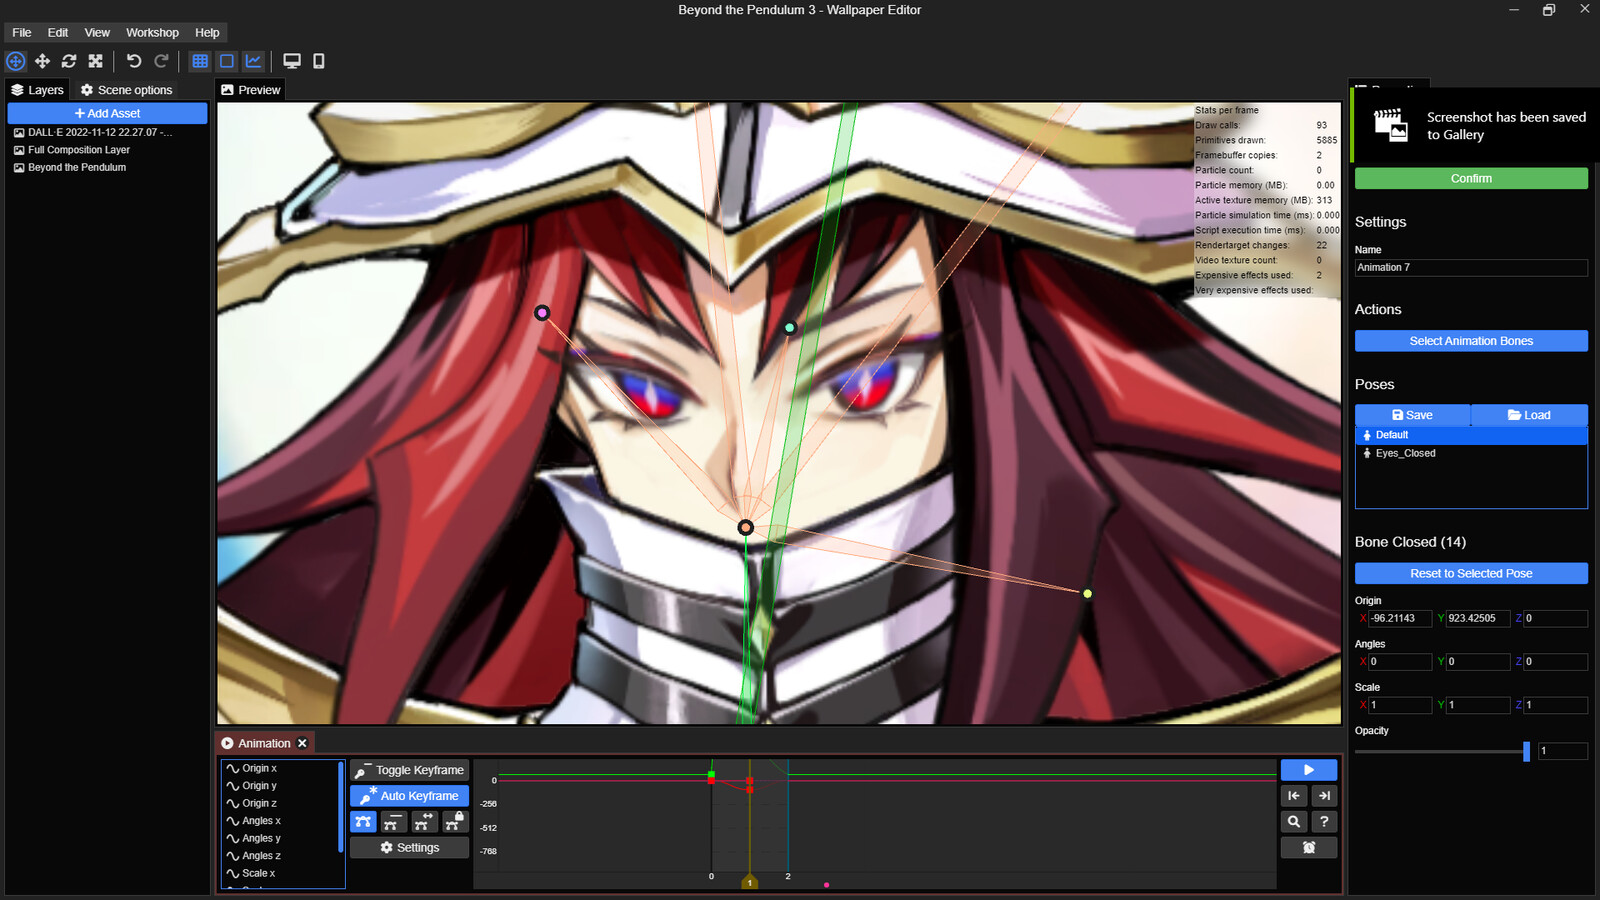The image size is (1600, 900).
Task: Play the animation
Action: tap(1309, 770)
